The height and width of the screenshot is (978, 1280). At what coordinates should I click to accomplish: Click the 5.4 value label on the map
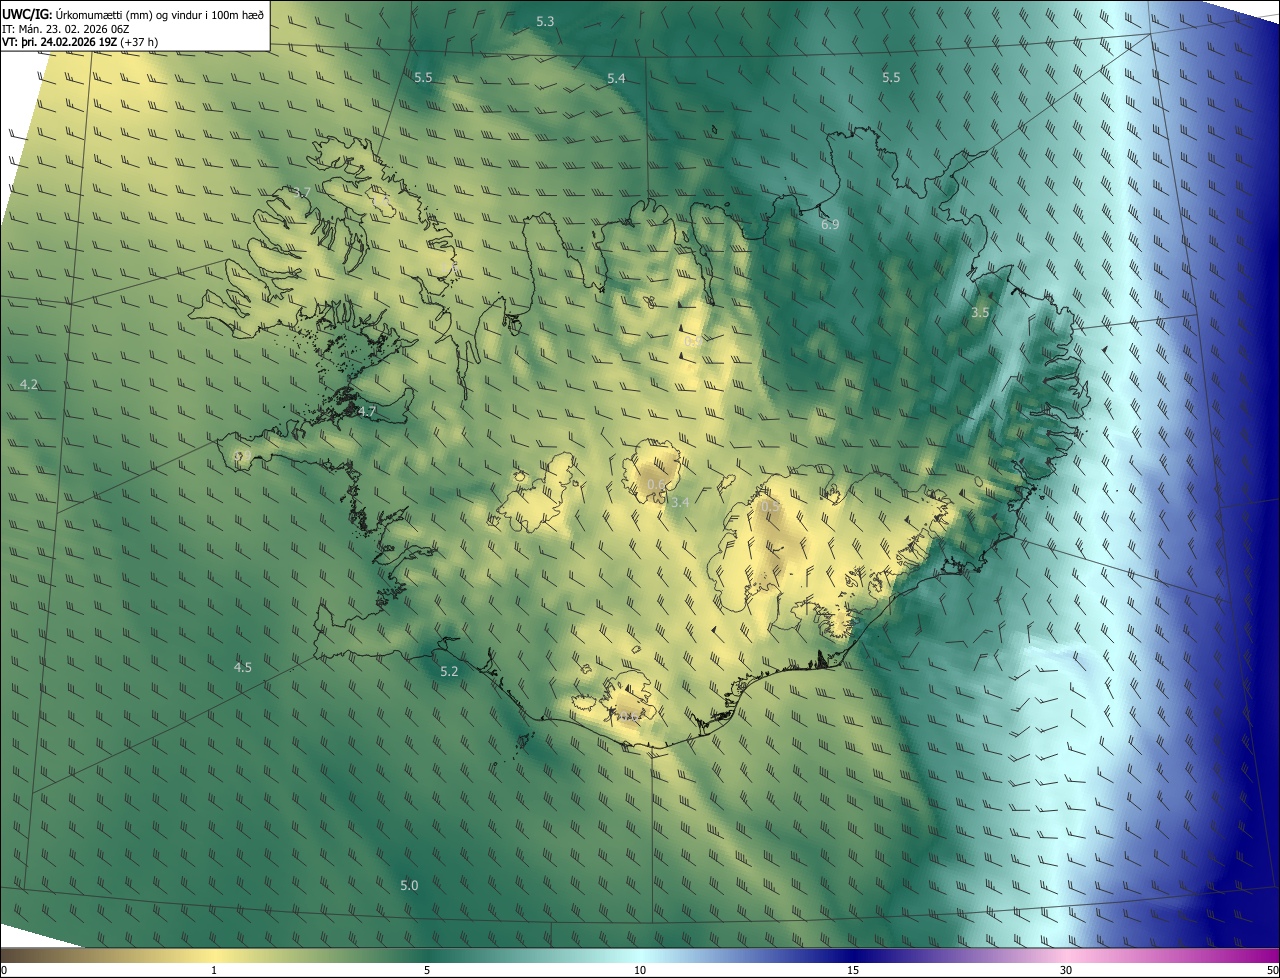(x=616, y=78)
